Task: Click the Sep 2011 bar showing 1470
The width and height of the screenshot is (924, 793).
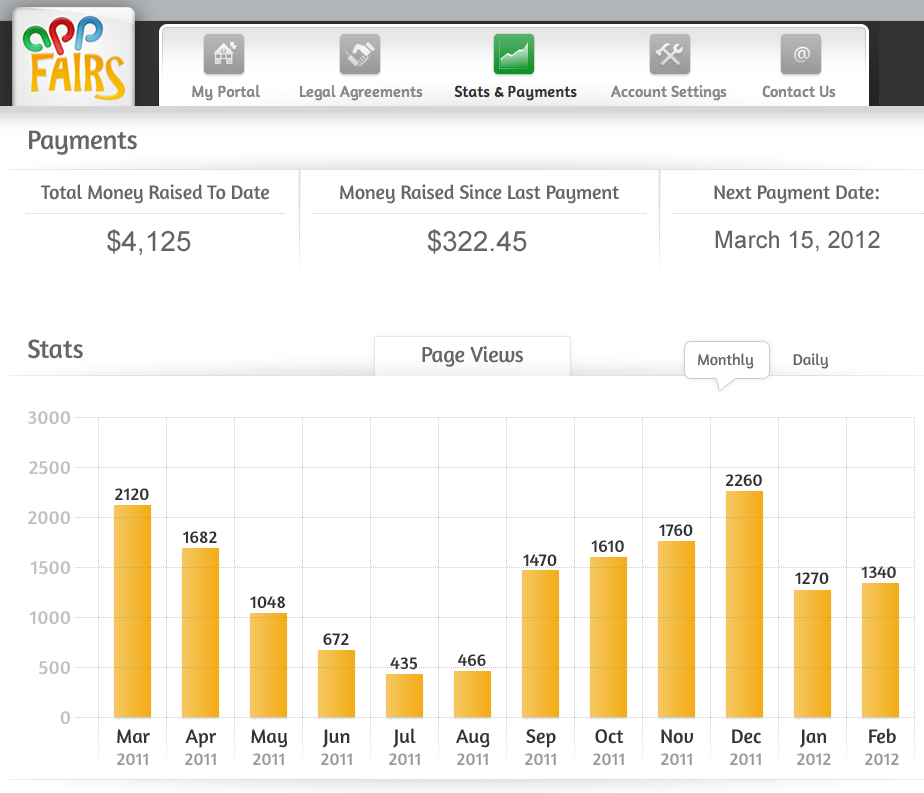Action: tap(540, 643)
